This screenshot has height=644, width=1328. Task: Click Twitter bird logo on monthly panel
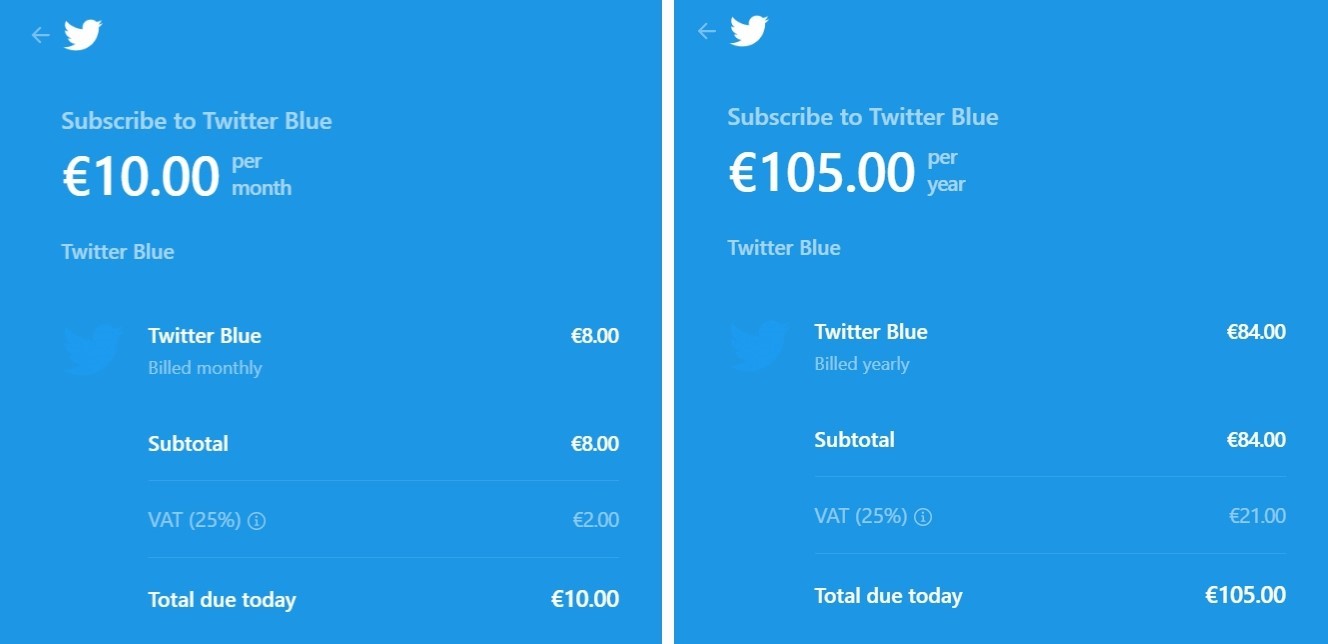[83, 35]
